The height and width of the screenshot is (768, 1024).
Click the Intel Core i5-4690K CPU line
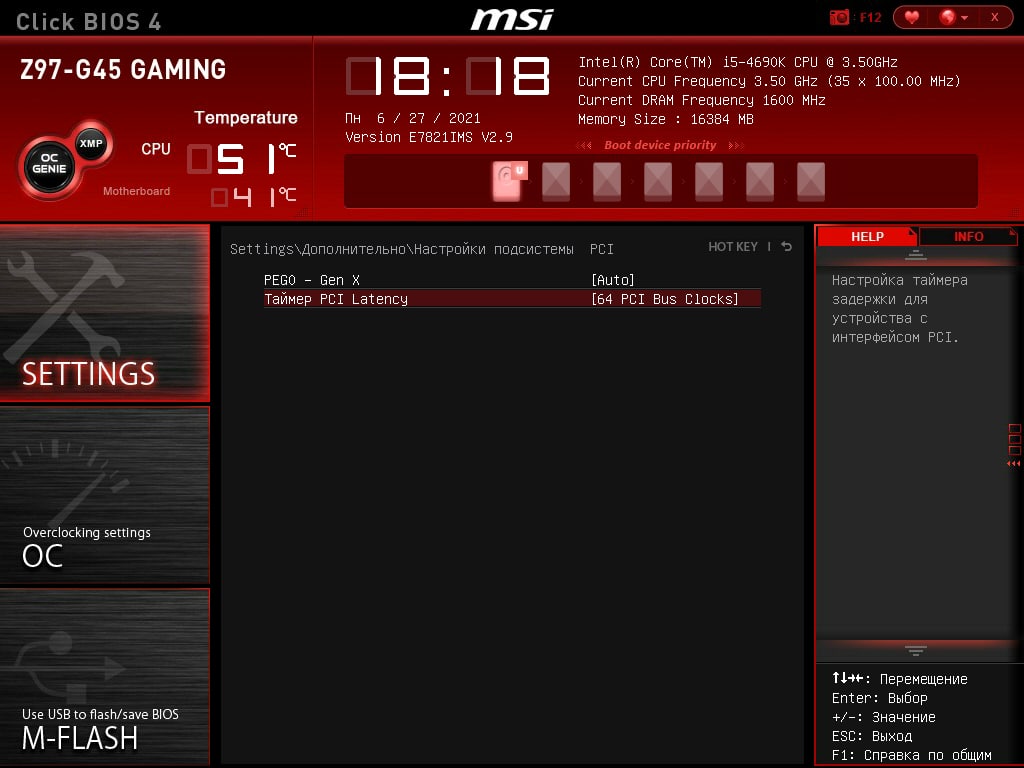coord(737,62)
